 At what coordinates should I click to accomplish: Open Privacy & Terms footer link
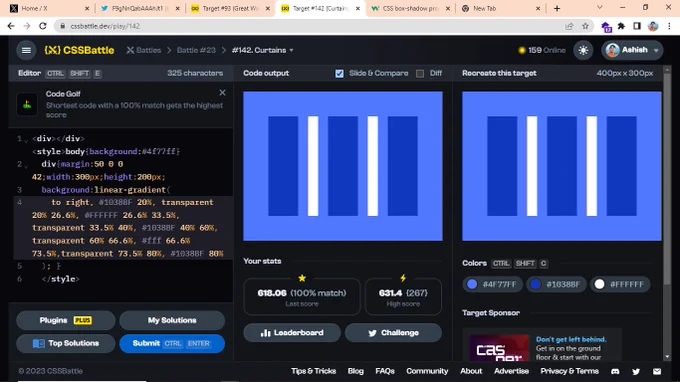pyautogui.click(x=569, y=371)
